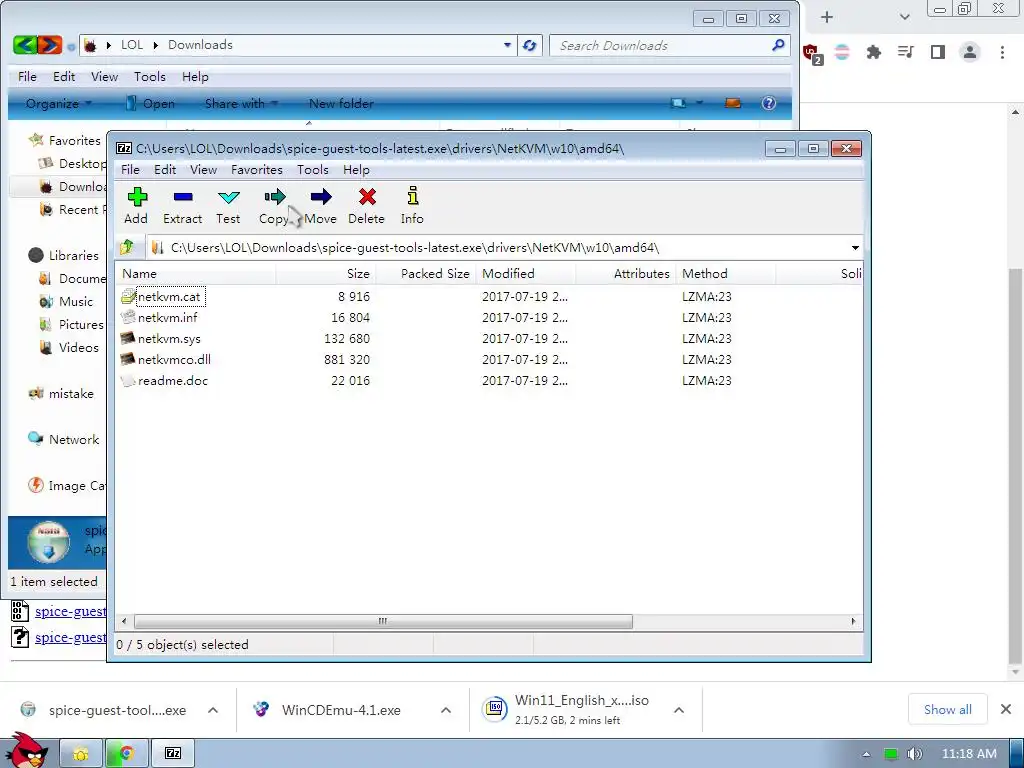Open the Share with dropdown
Screen dimensions: 1024x768
(x=241, y=103)
